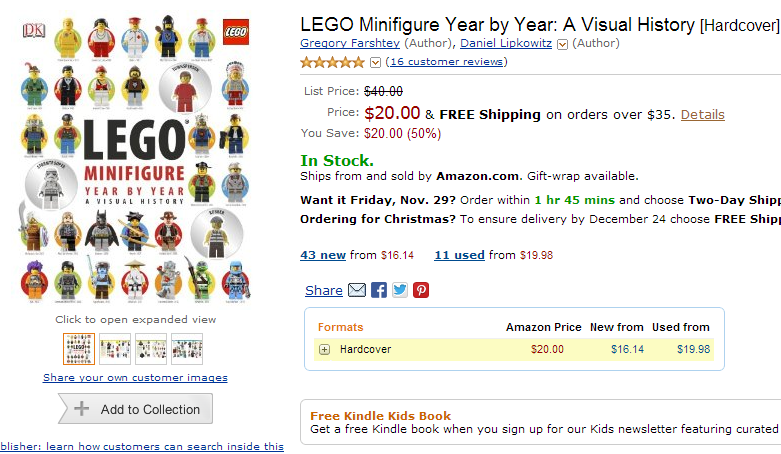The image size is (781, 454).
Task: Open the 16 customer reviews link
Action: point(446,62)
